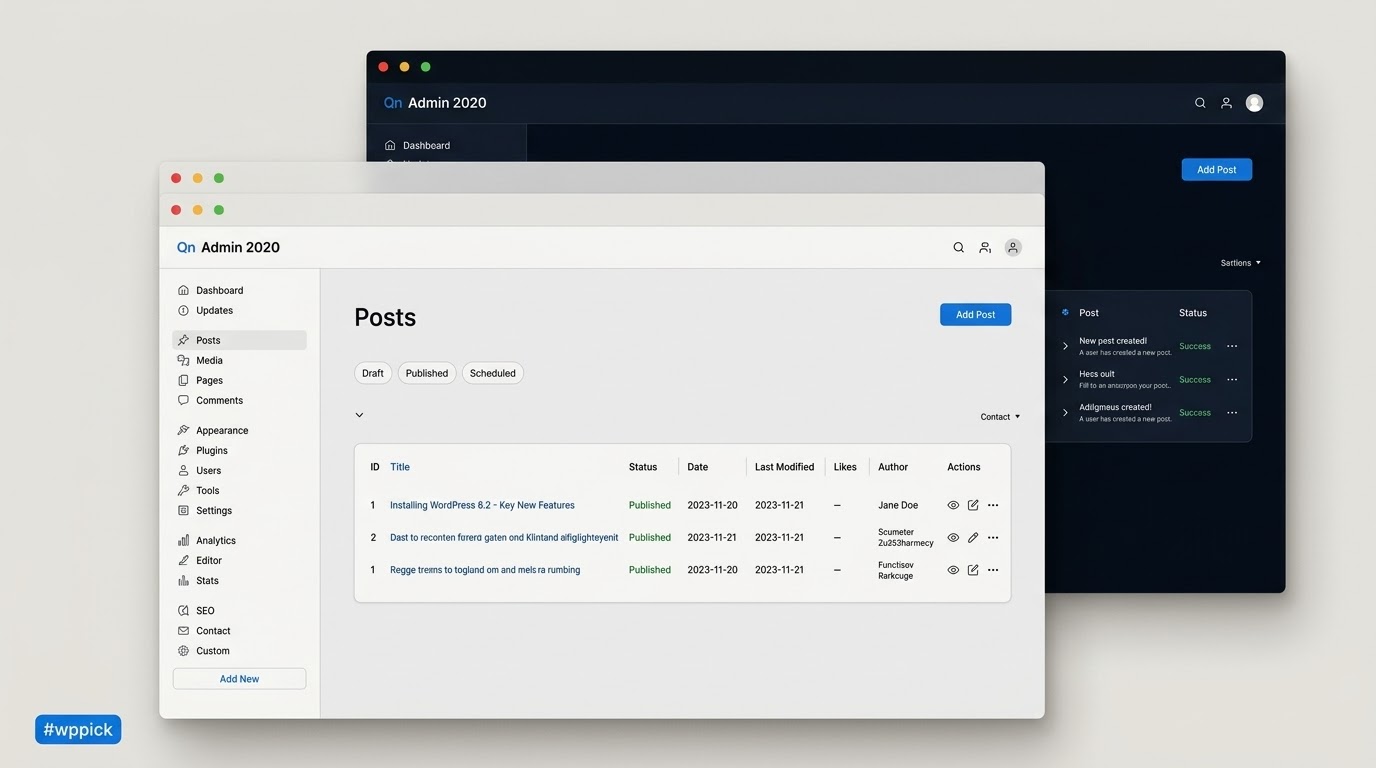This screenshot has width=1376, height=768.
Task: Click the #wppick tag badge
Action: click(x=78, y=729)
